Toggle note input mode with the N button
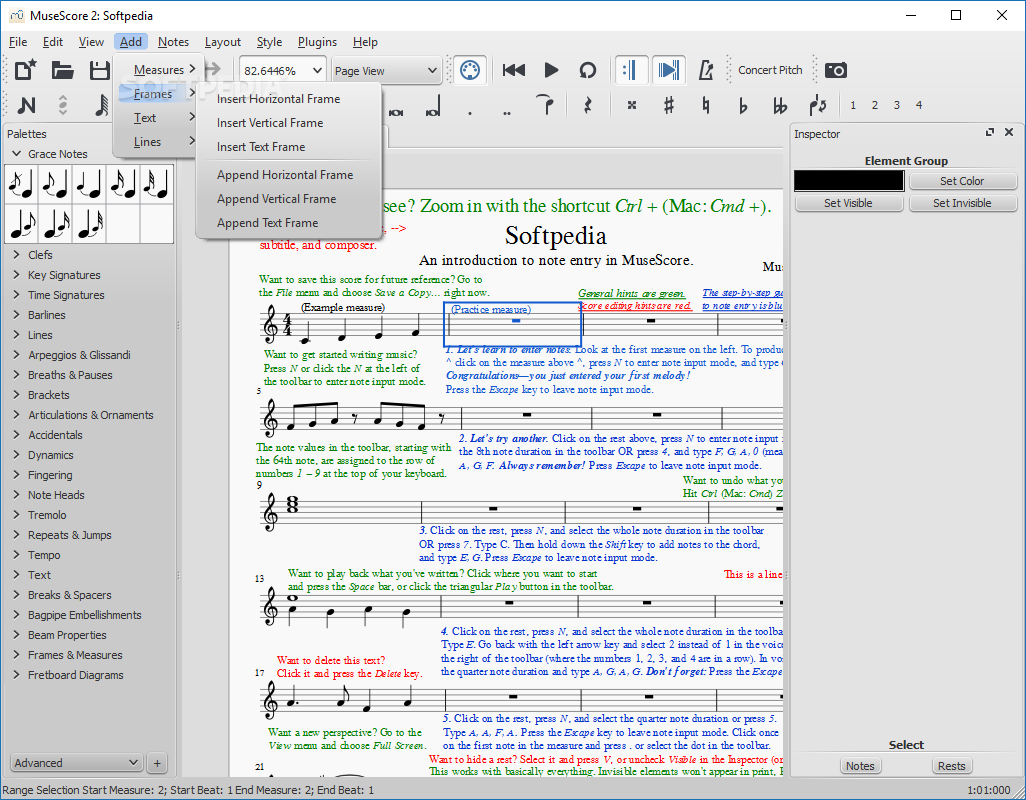 point(26,105)
